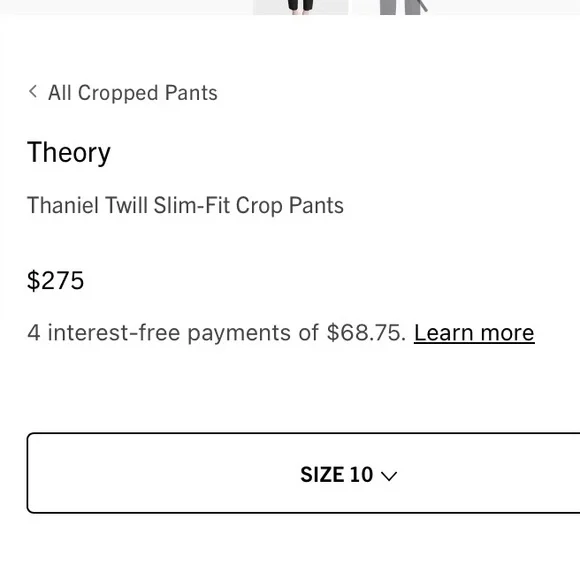Click the back chevron beside All Cropped Pants
This screenshot has width=580, height=580.
[33, 91]
